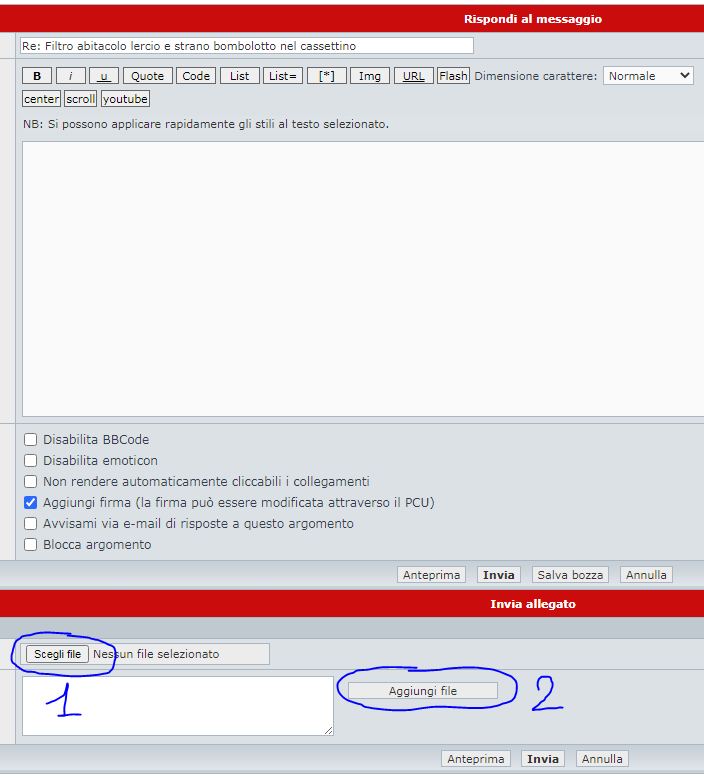Click the Img BBCode button
Image resolution: width=704 pixels, height=779 pixels.
coord(369,76)
